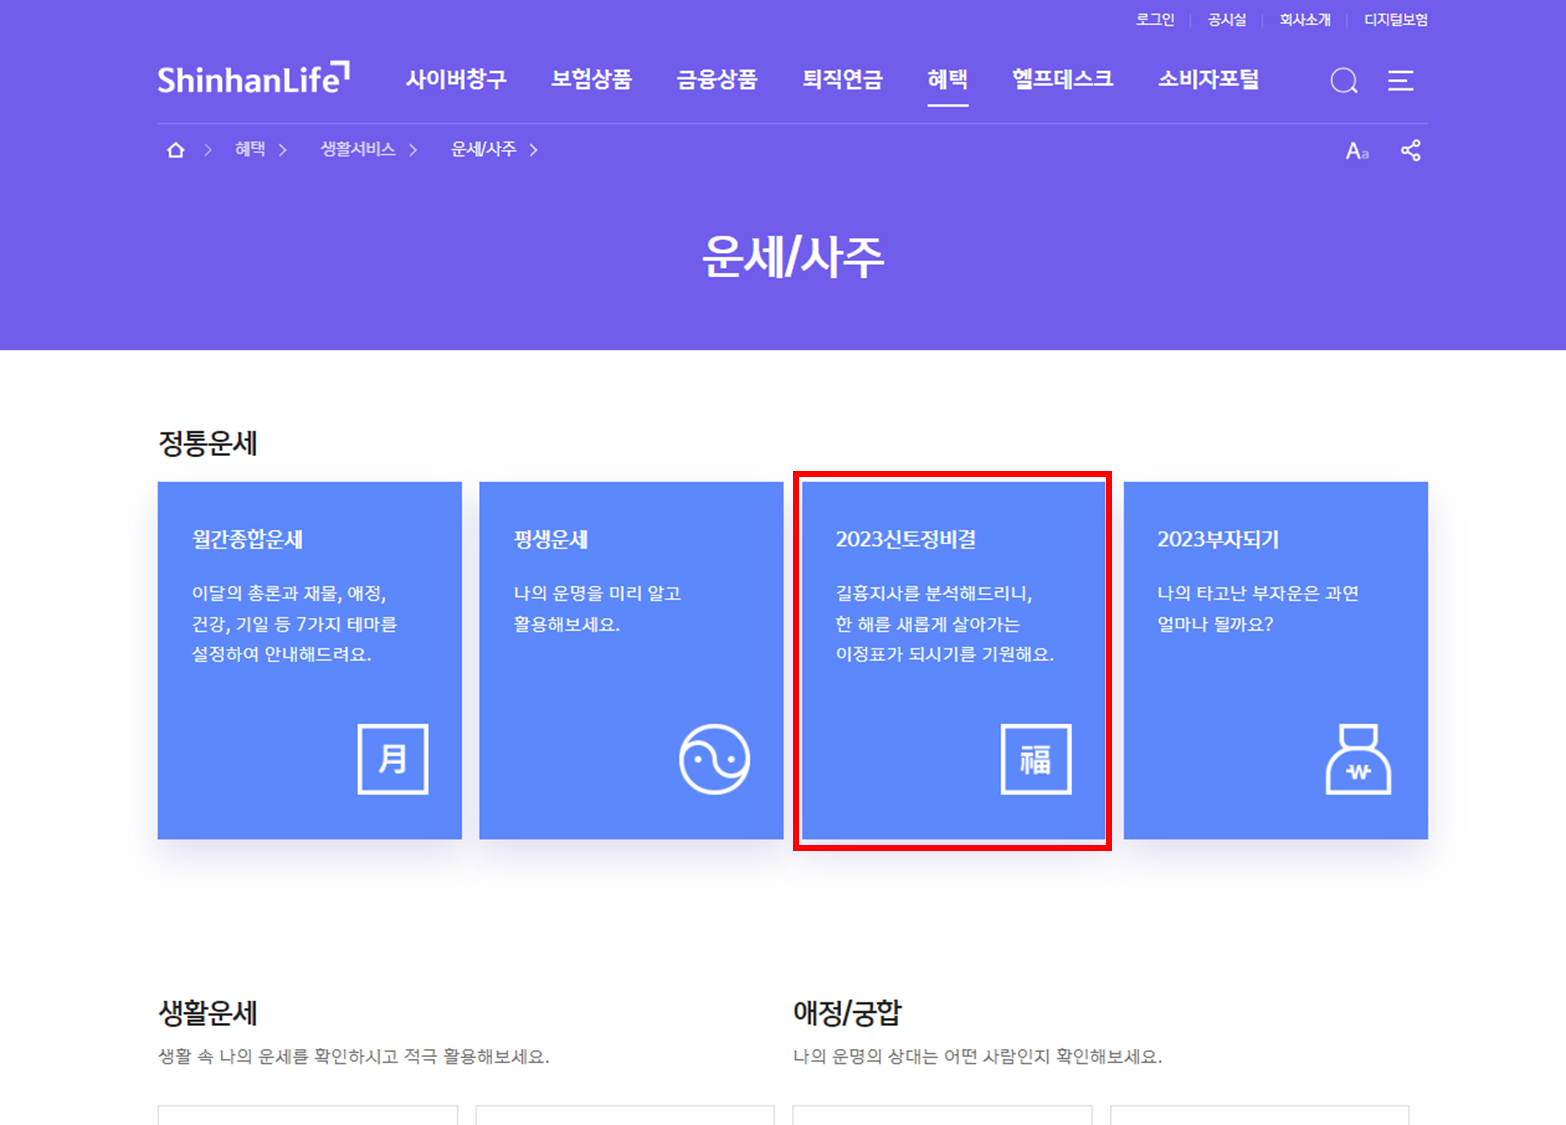The height and width of the screenshot is (1125, 1566).
Task: Select the 月 icon on the 월간종합운세 card
Action: click(x=393, y=758)
